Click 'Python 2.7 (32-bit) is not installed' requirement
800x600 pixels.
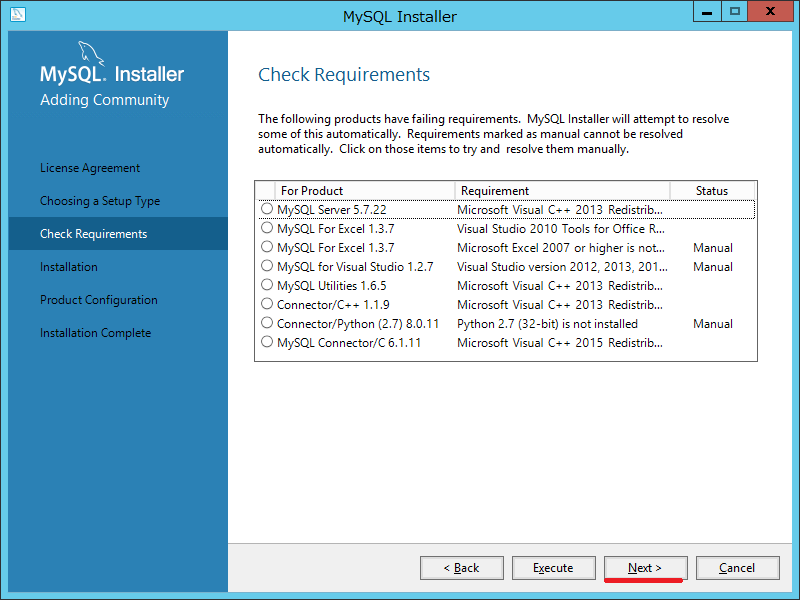click(x=547, y=324)
